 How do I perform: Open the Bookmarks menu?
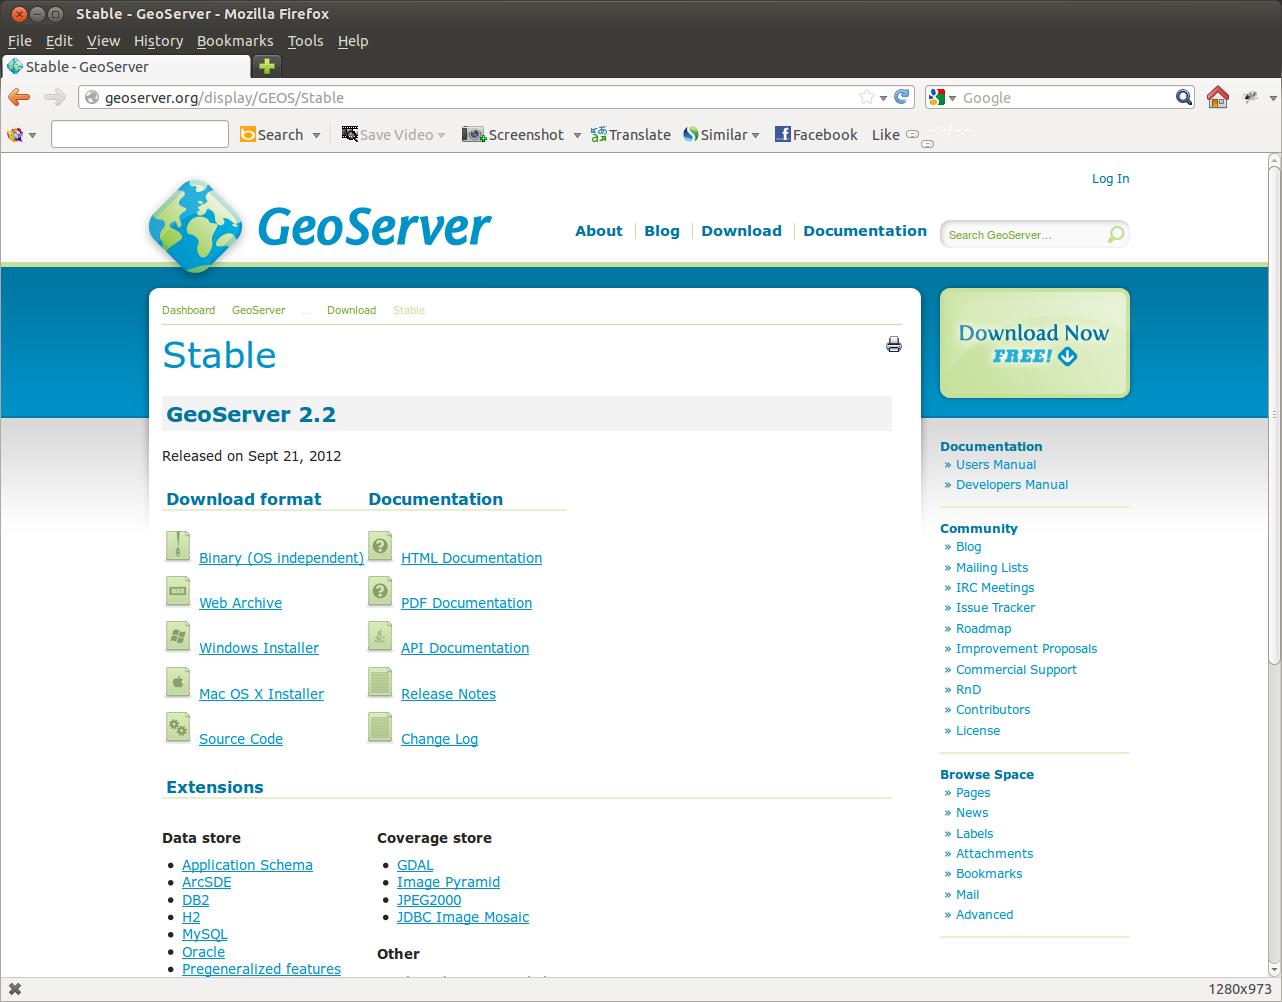tap(235, 41)
